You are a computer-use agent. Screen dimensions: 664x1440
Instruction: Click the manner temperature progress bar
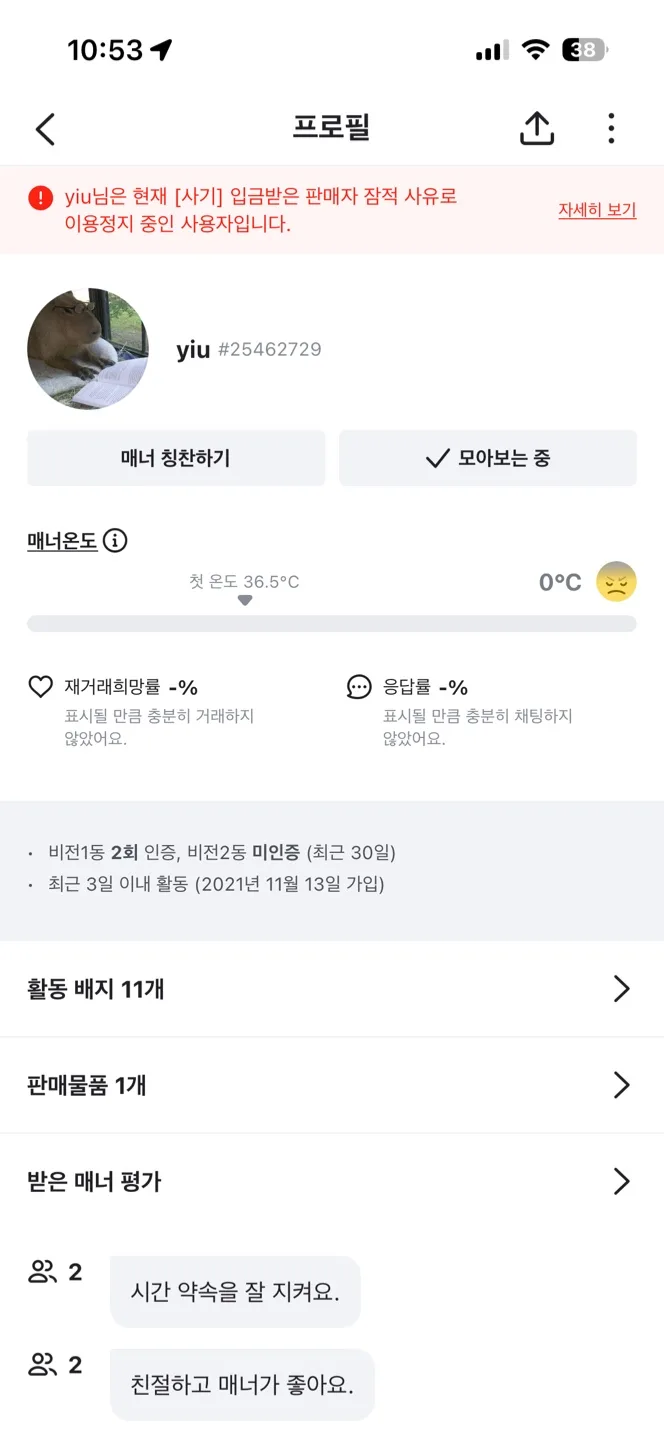tap(331, 624)
